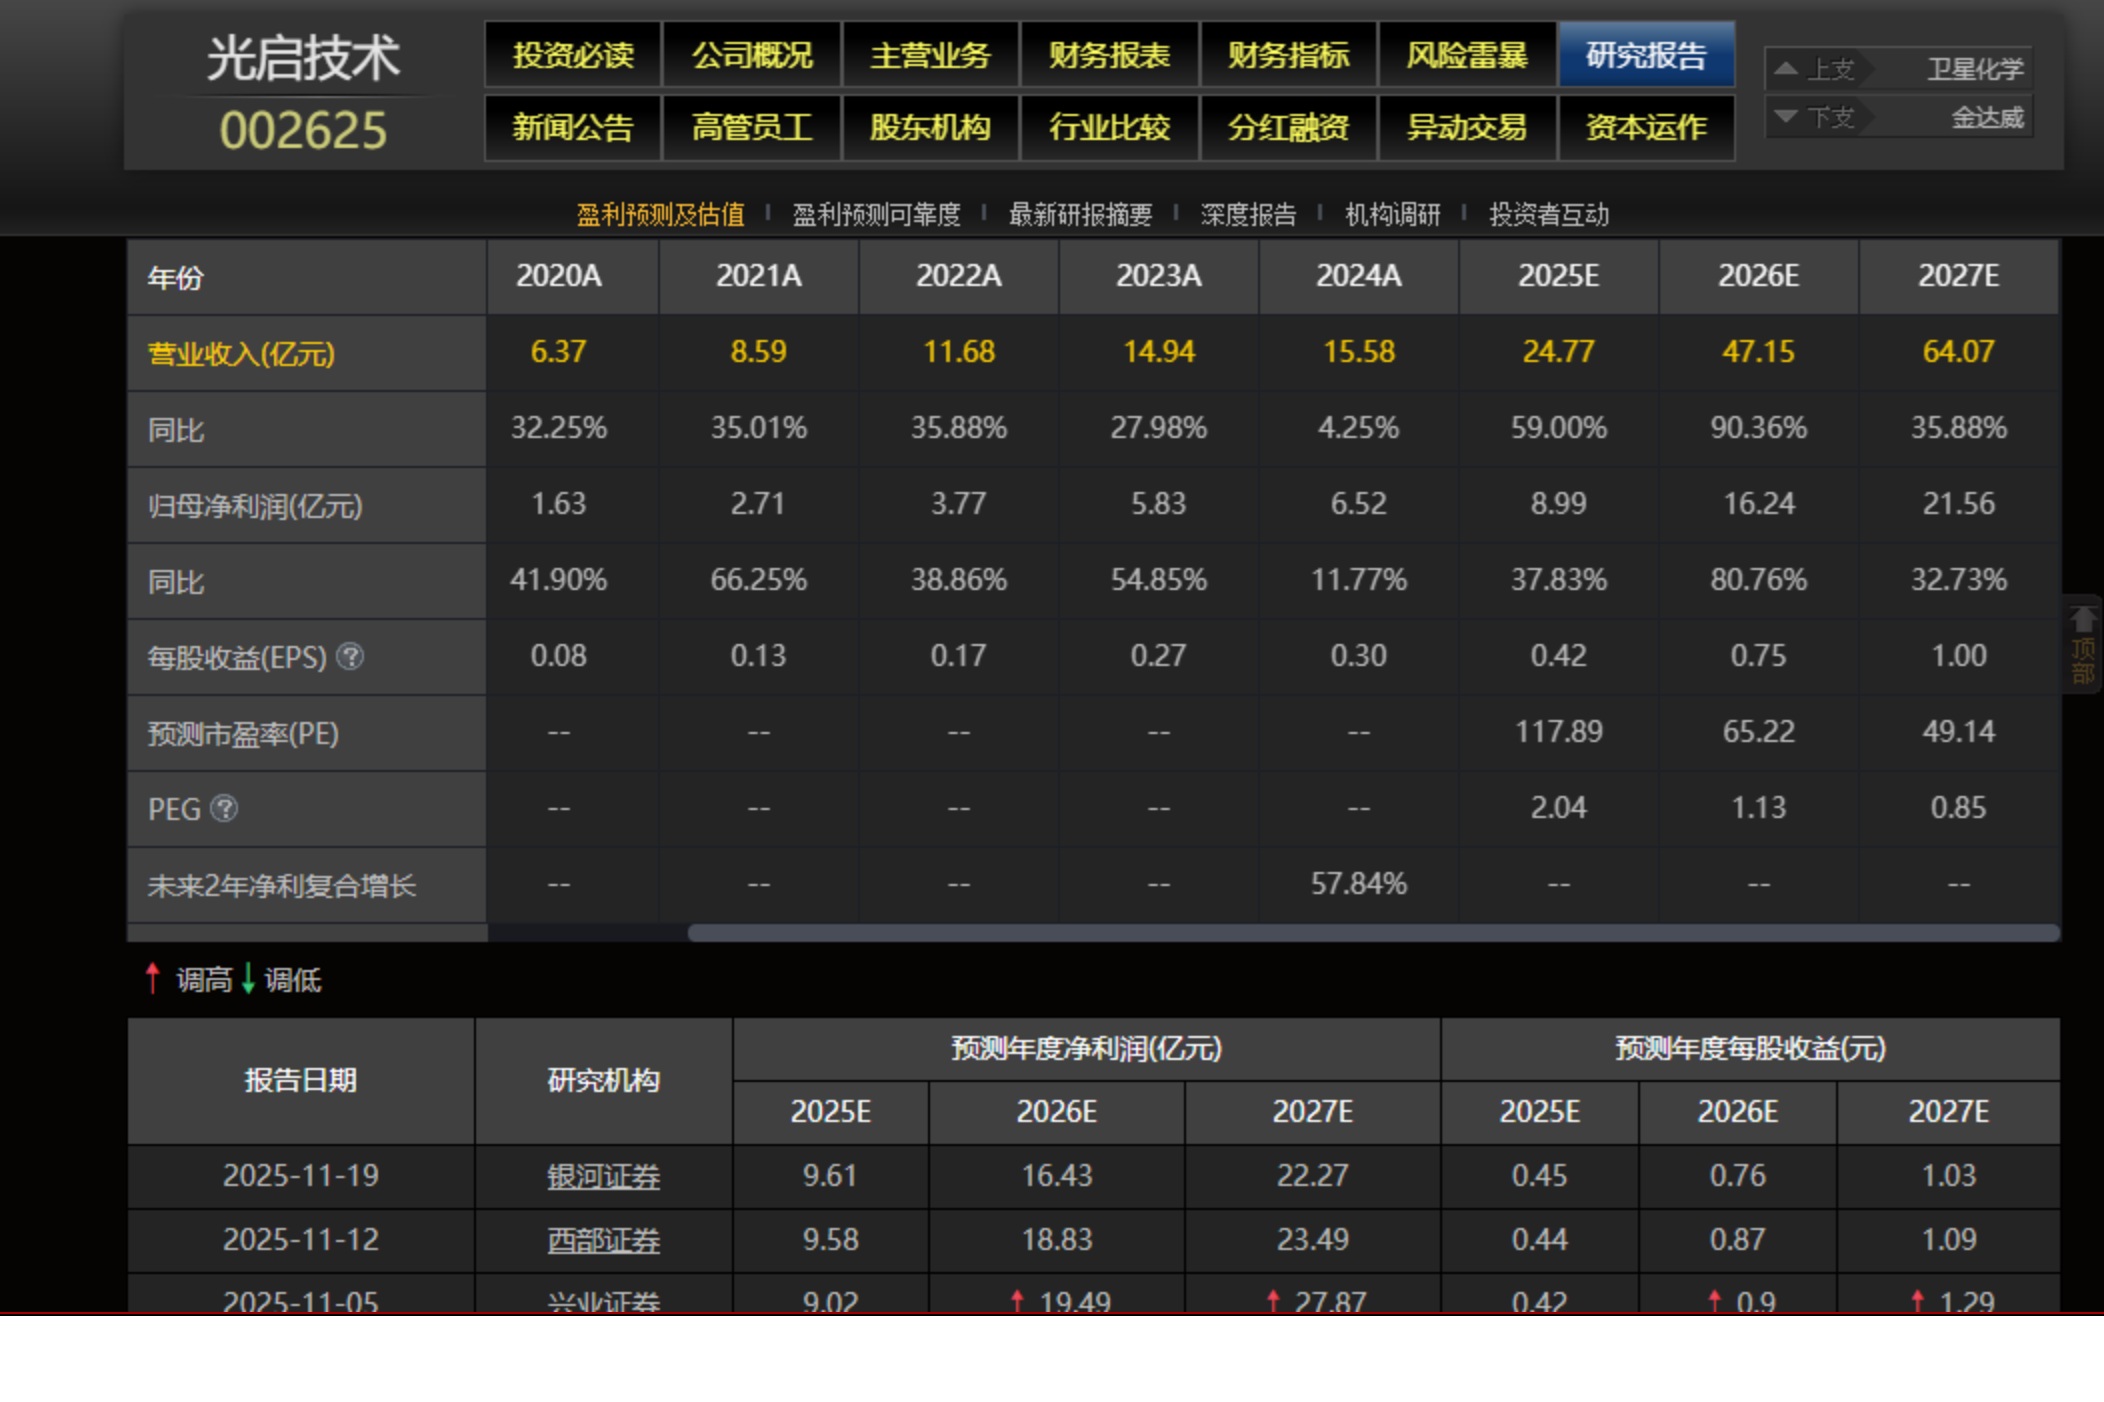This screenshot has width=2104, height=1402.
Task: Open the 西部证券 research institution link
Action: (603, 1240)
